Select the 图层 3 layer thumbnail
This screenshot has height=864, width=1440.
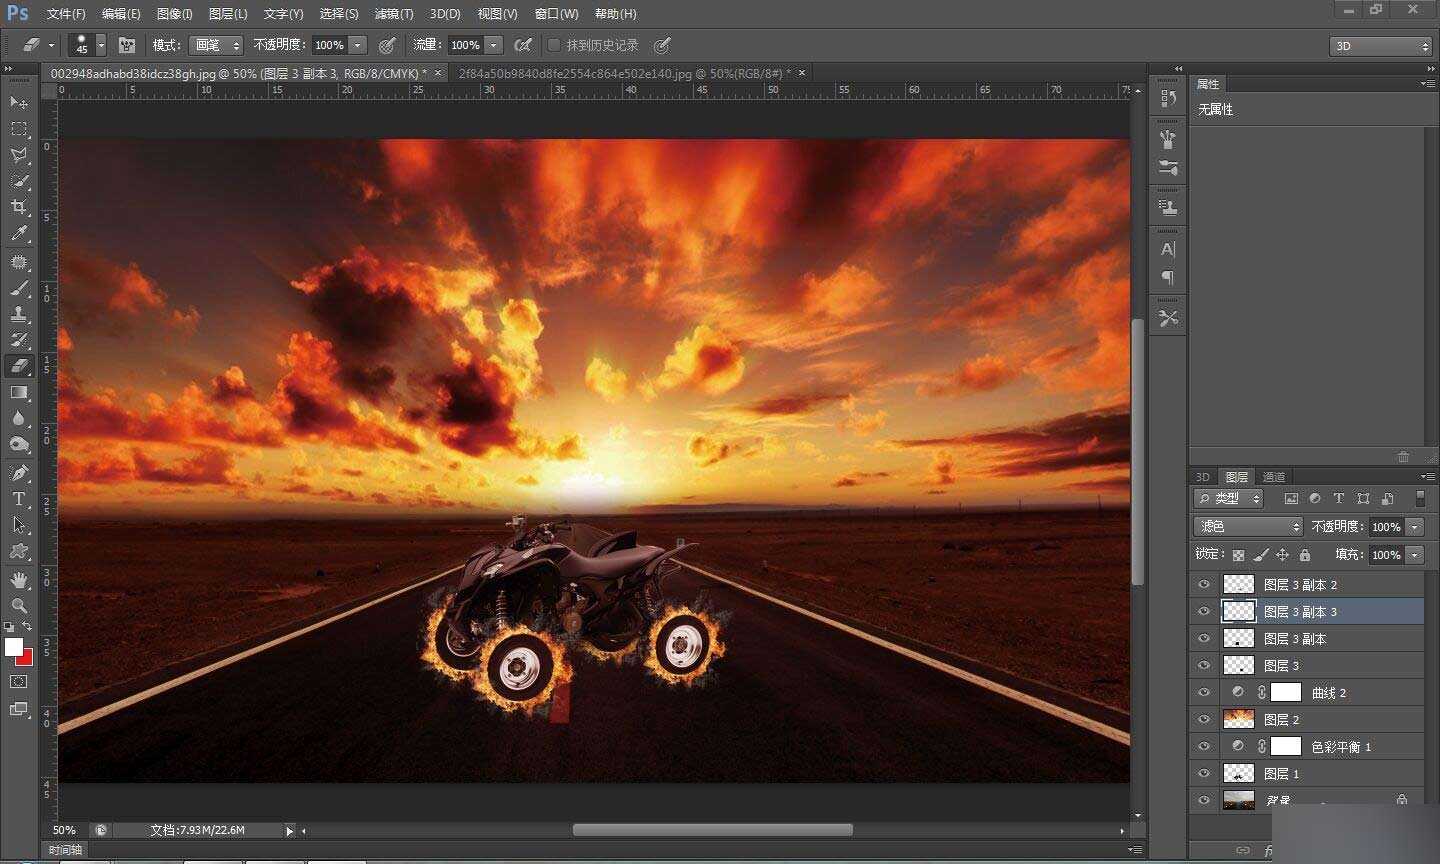[1238, 665]
